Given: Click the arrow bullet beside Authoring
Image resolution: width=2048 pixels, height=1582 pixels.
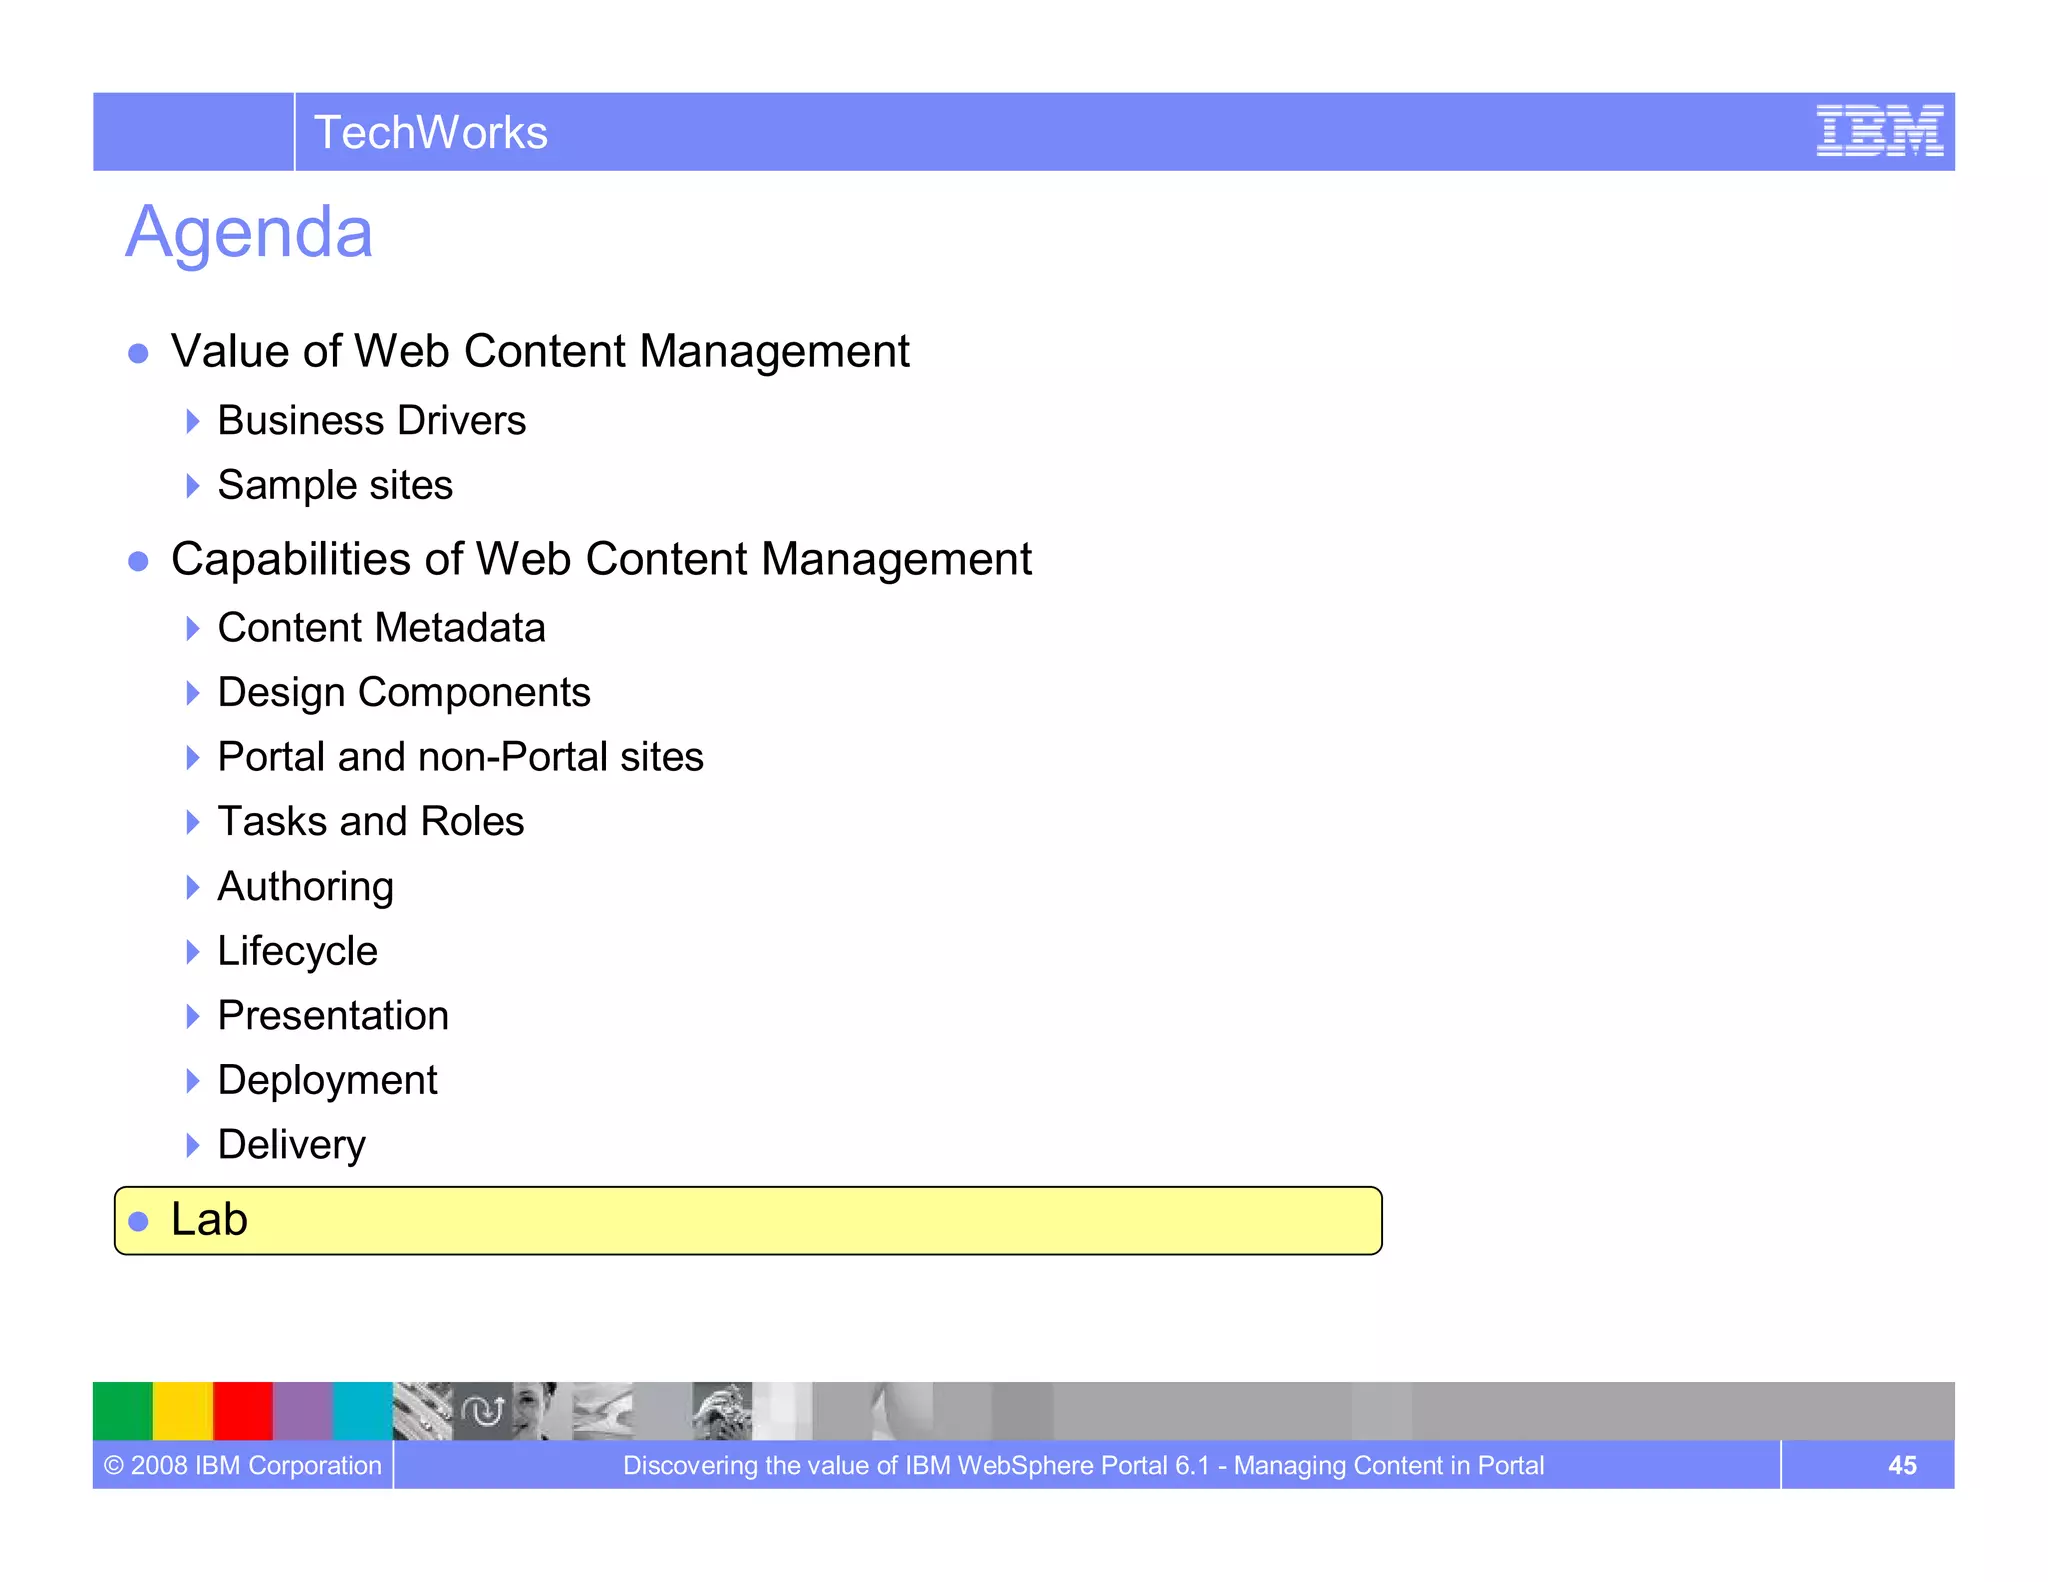Looking at the screenshot, I should pyautogui.click(x=193, y=887).
